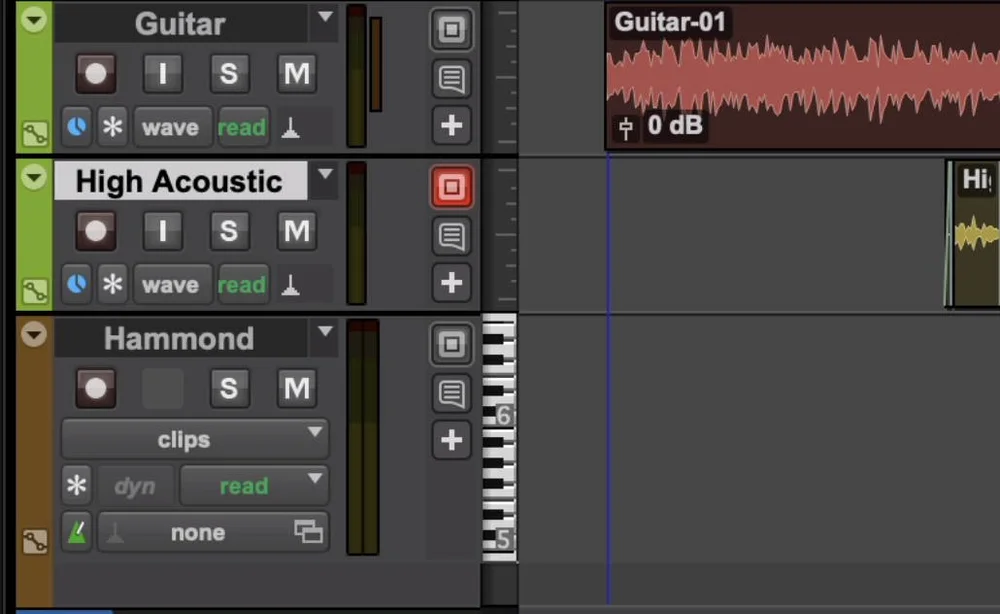This screenshot has height=614, width=1000.
Task: Click the asterisk icon on High Acoustic track
Action: point(113,284)
